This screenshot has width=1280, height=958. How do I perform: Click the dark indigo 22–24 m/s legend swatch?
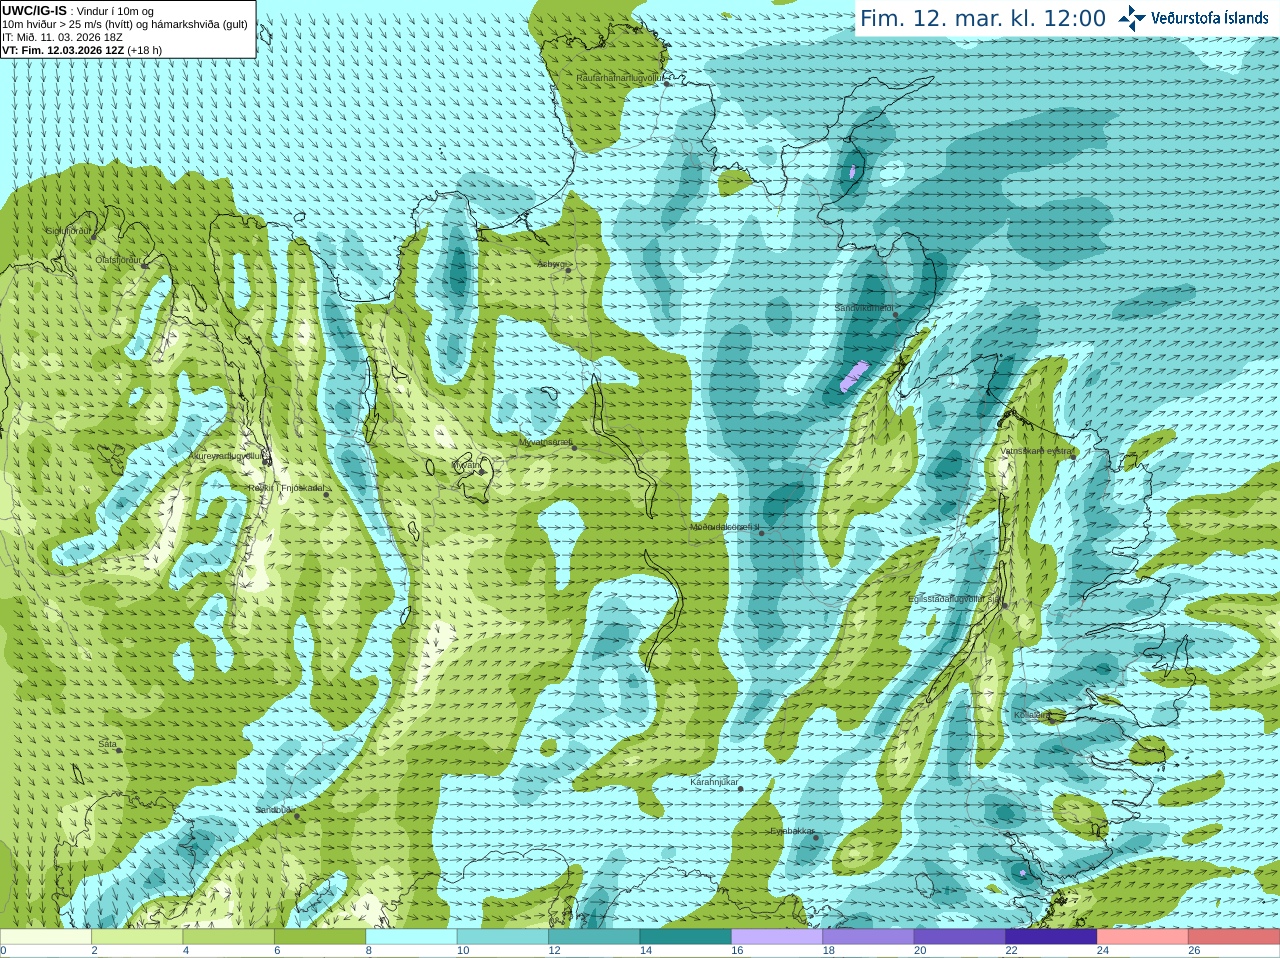(1052, 937)
